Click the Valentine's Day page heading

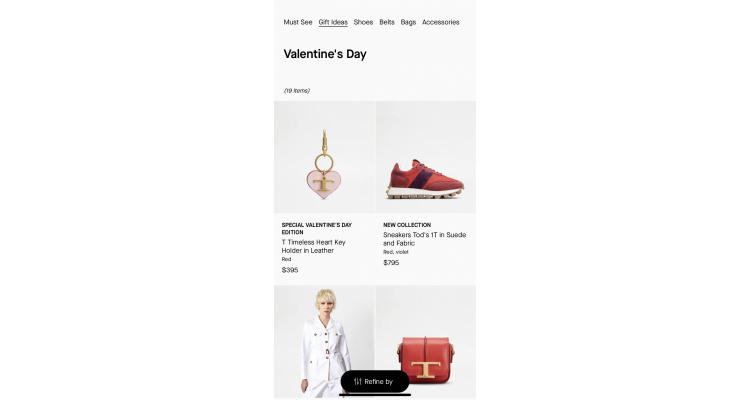pos(325,54)
